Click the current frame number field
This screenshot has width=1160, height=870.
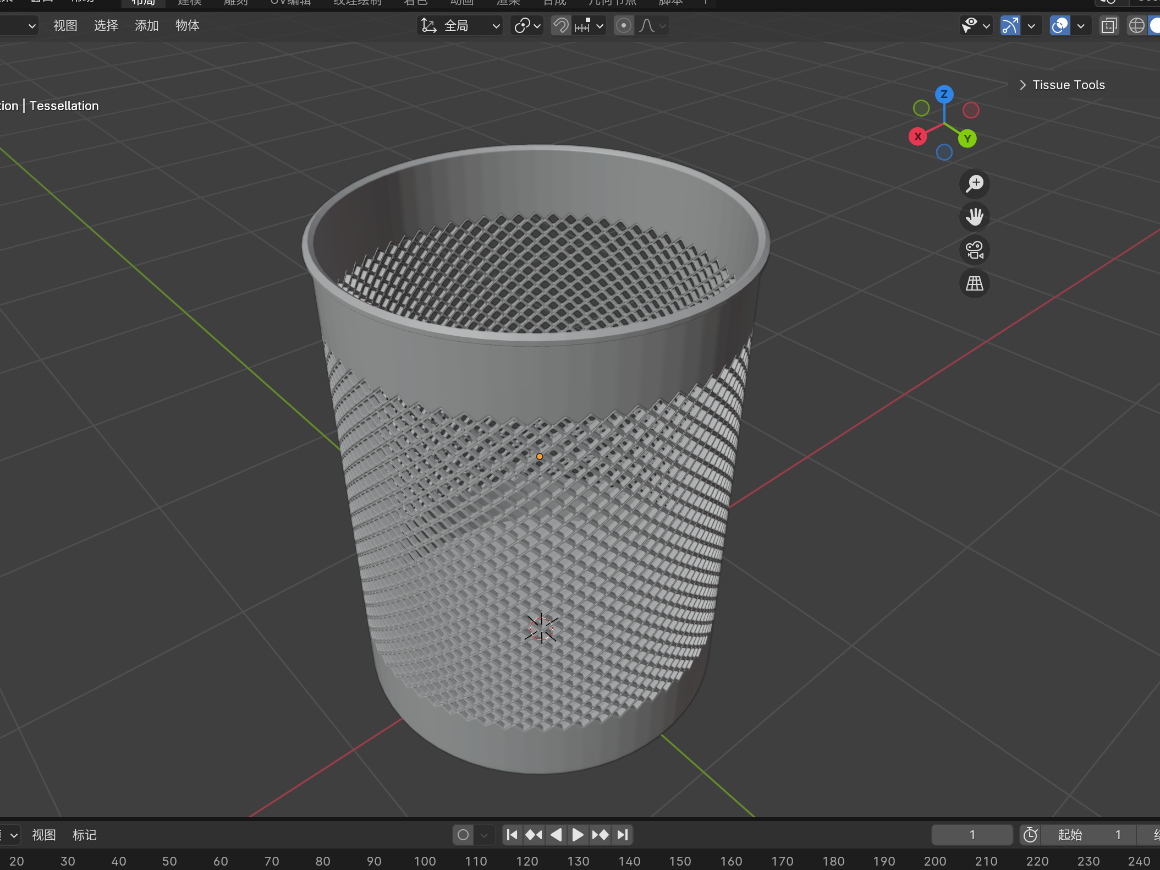click(972, 835)
